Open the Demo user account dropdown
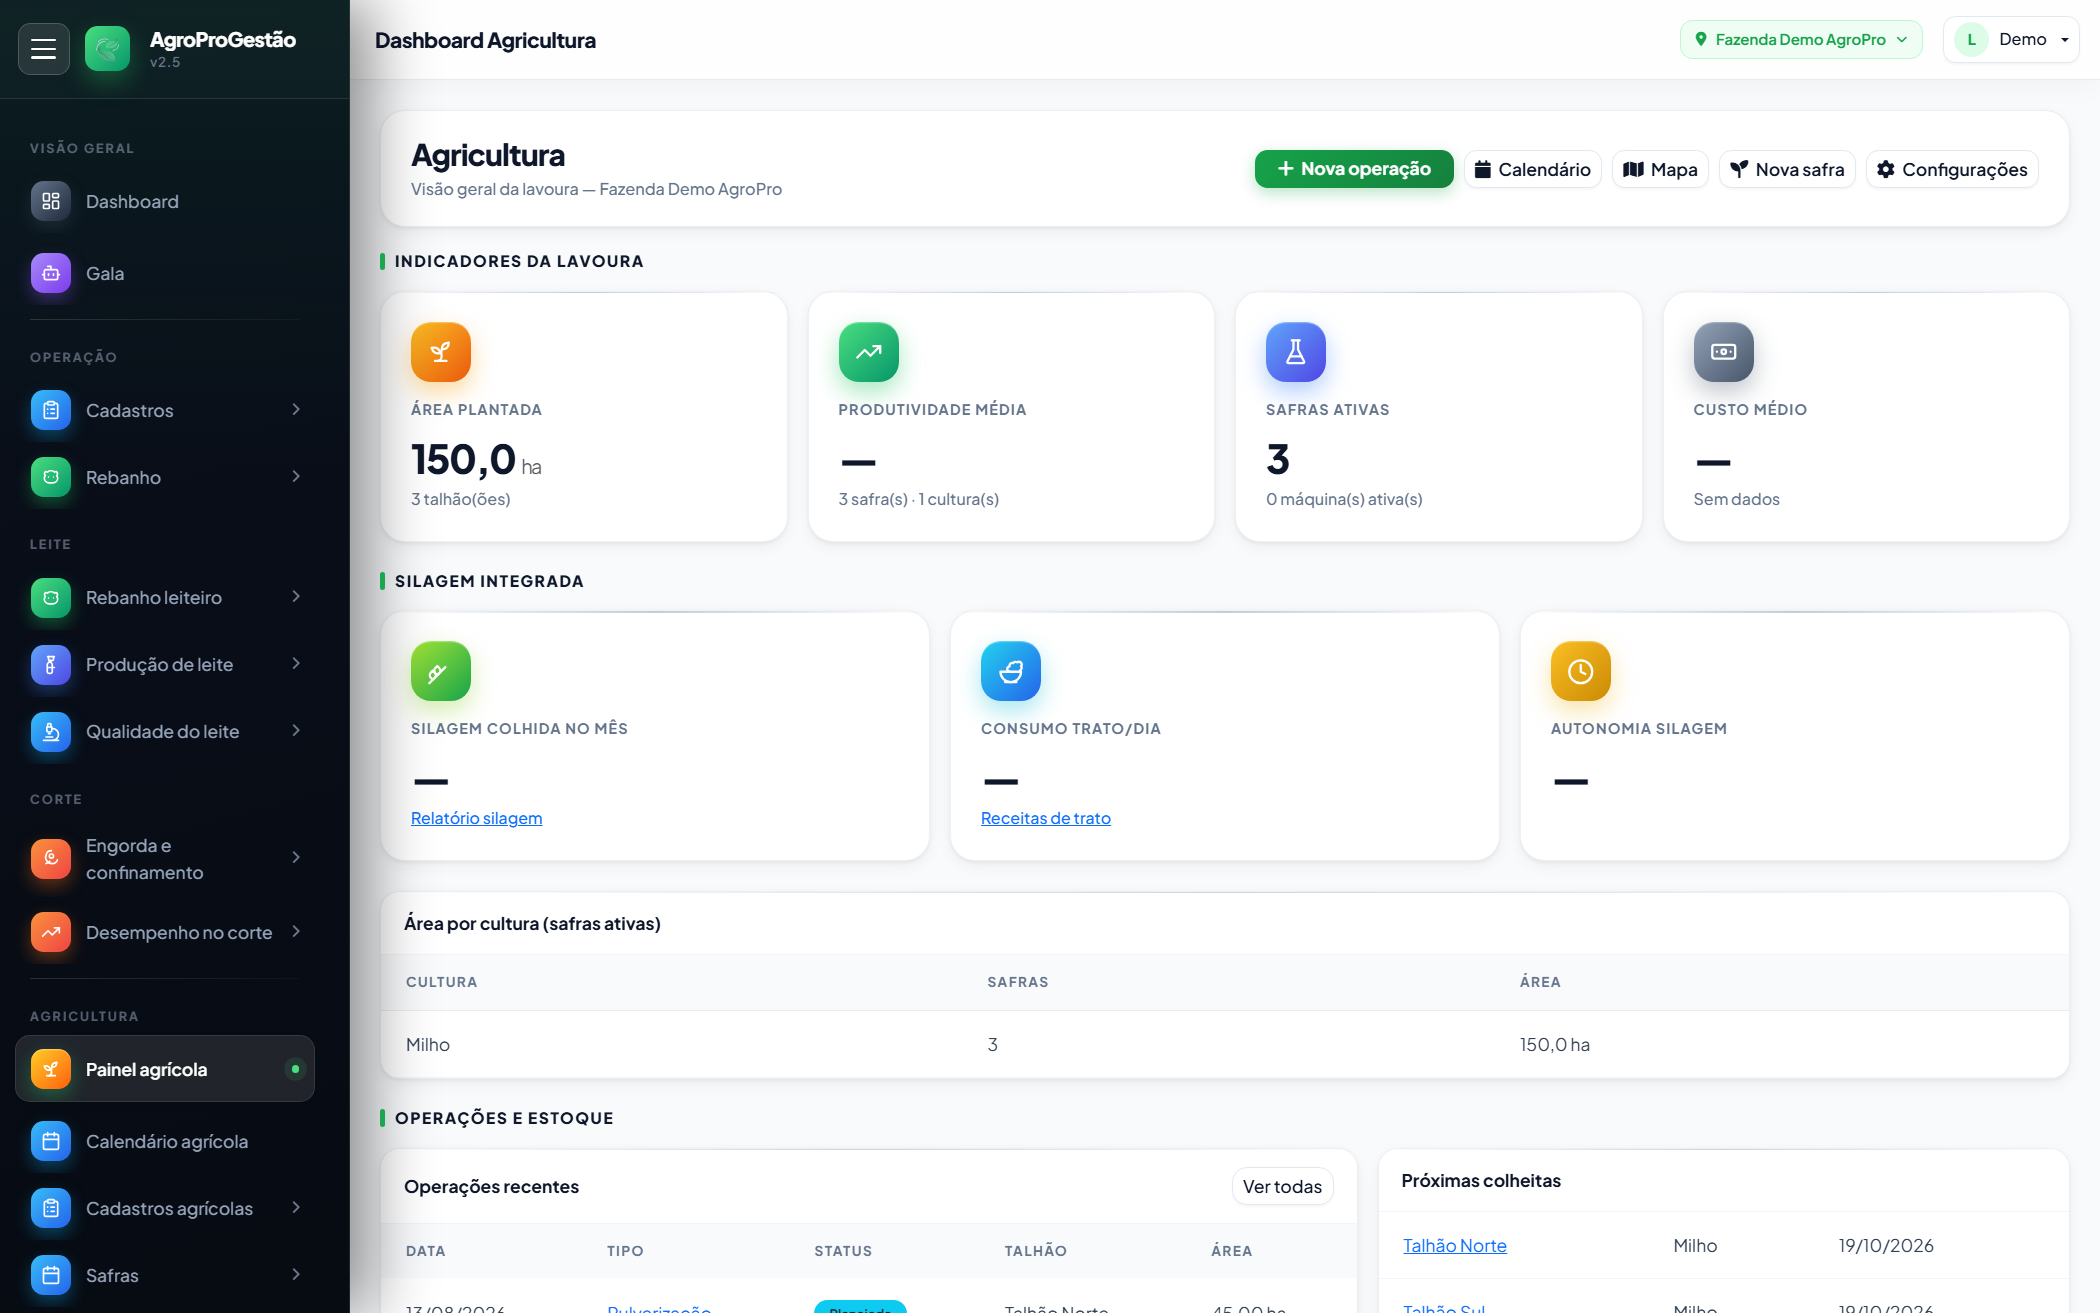The height and width of the screenshot is (1313, 2100). (x=2011, y=39)
